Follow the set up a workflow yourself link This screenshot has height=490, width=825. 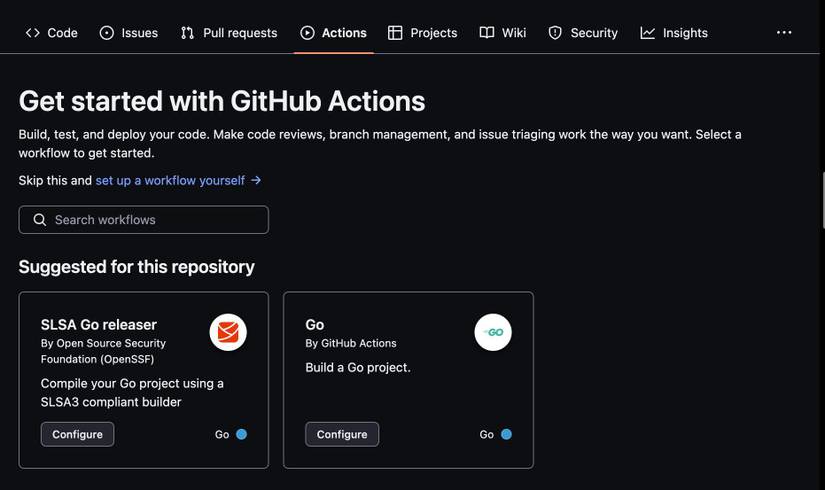[170, 181]
